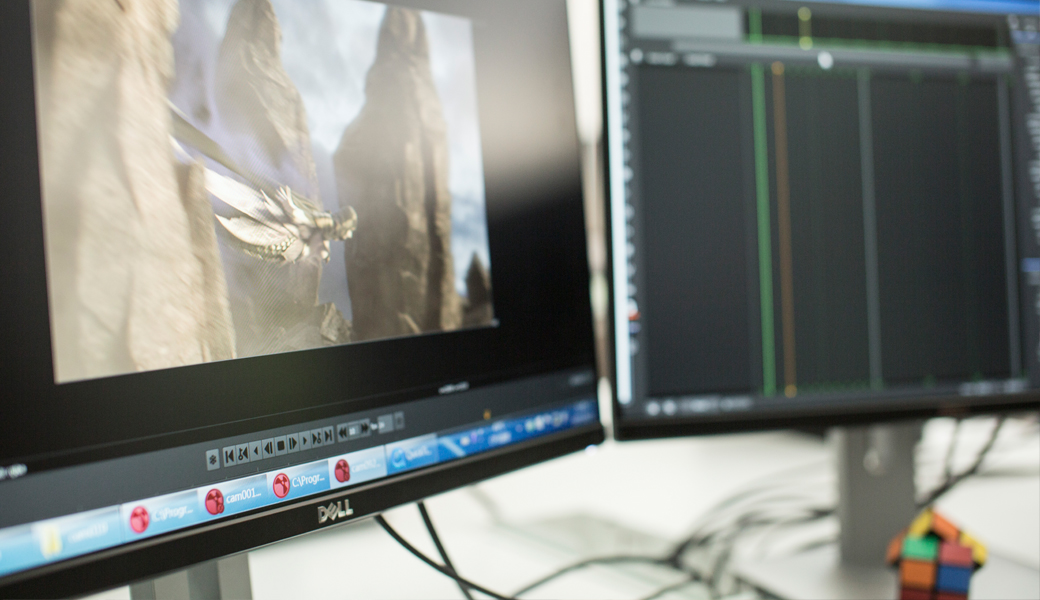Go to next keyframe in playback bar
Screen dimensions: 1040x600
(316, 438)
